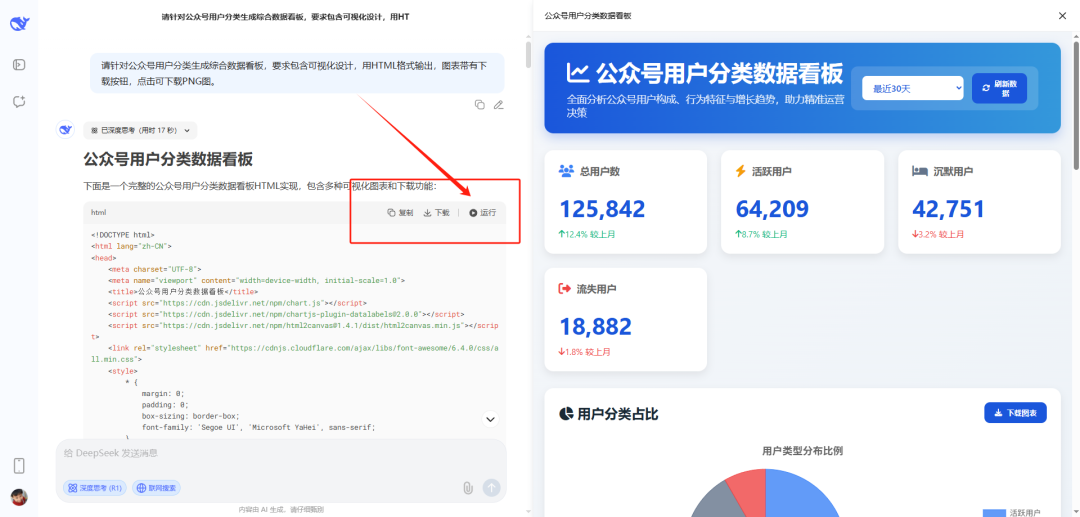This screenshot has height=517, width=1080.
Task: Click the html language label on code block
Action: coord(98,213)
